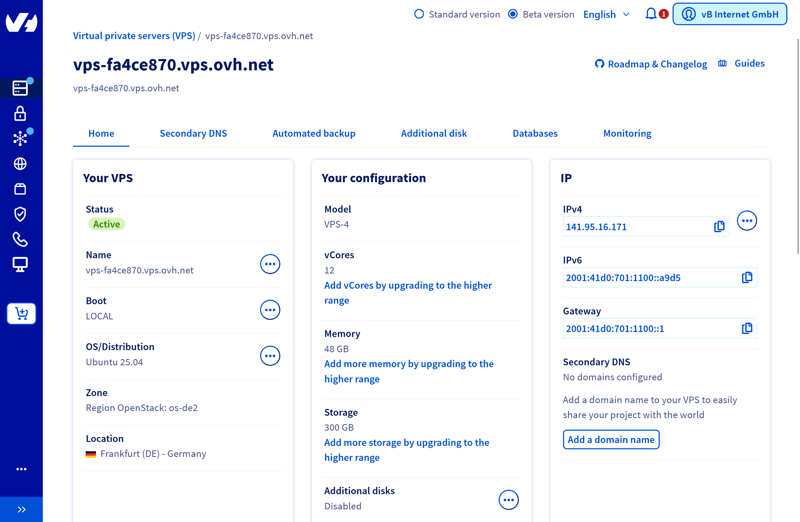Copy the IPv4 address to clipboard
The image size is (800, 522).
(719, 227)
